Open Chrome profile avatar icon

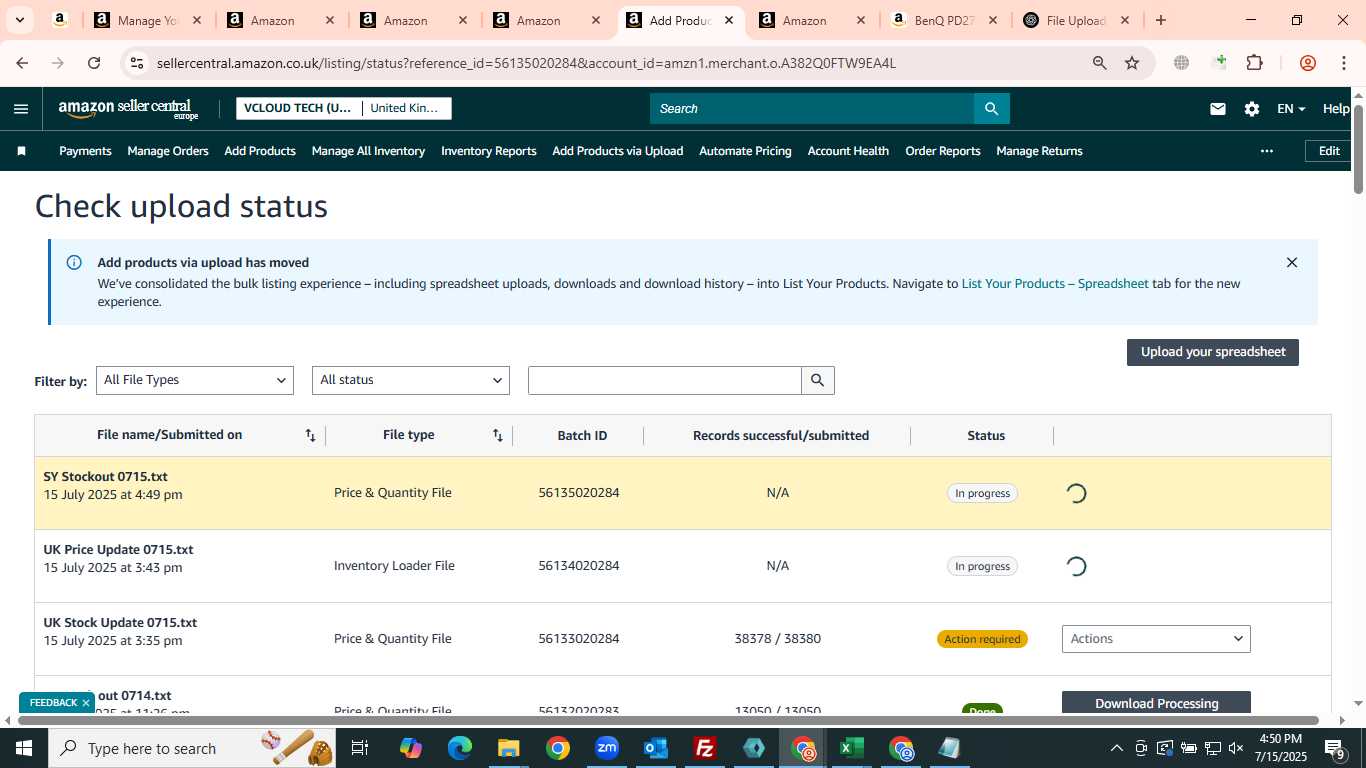(x=1307, y=63)
